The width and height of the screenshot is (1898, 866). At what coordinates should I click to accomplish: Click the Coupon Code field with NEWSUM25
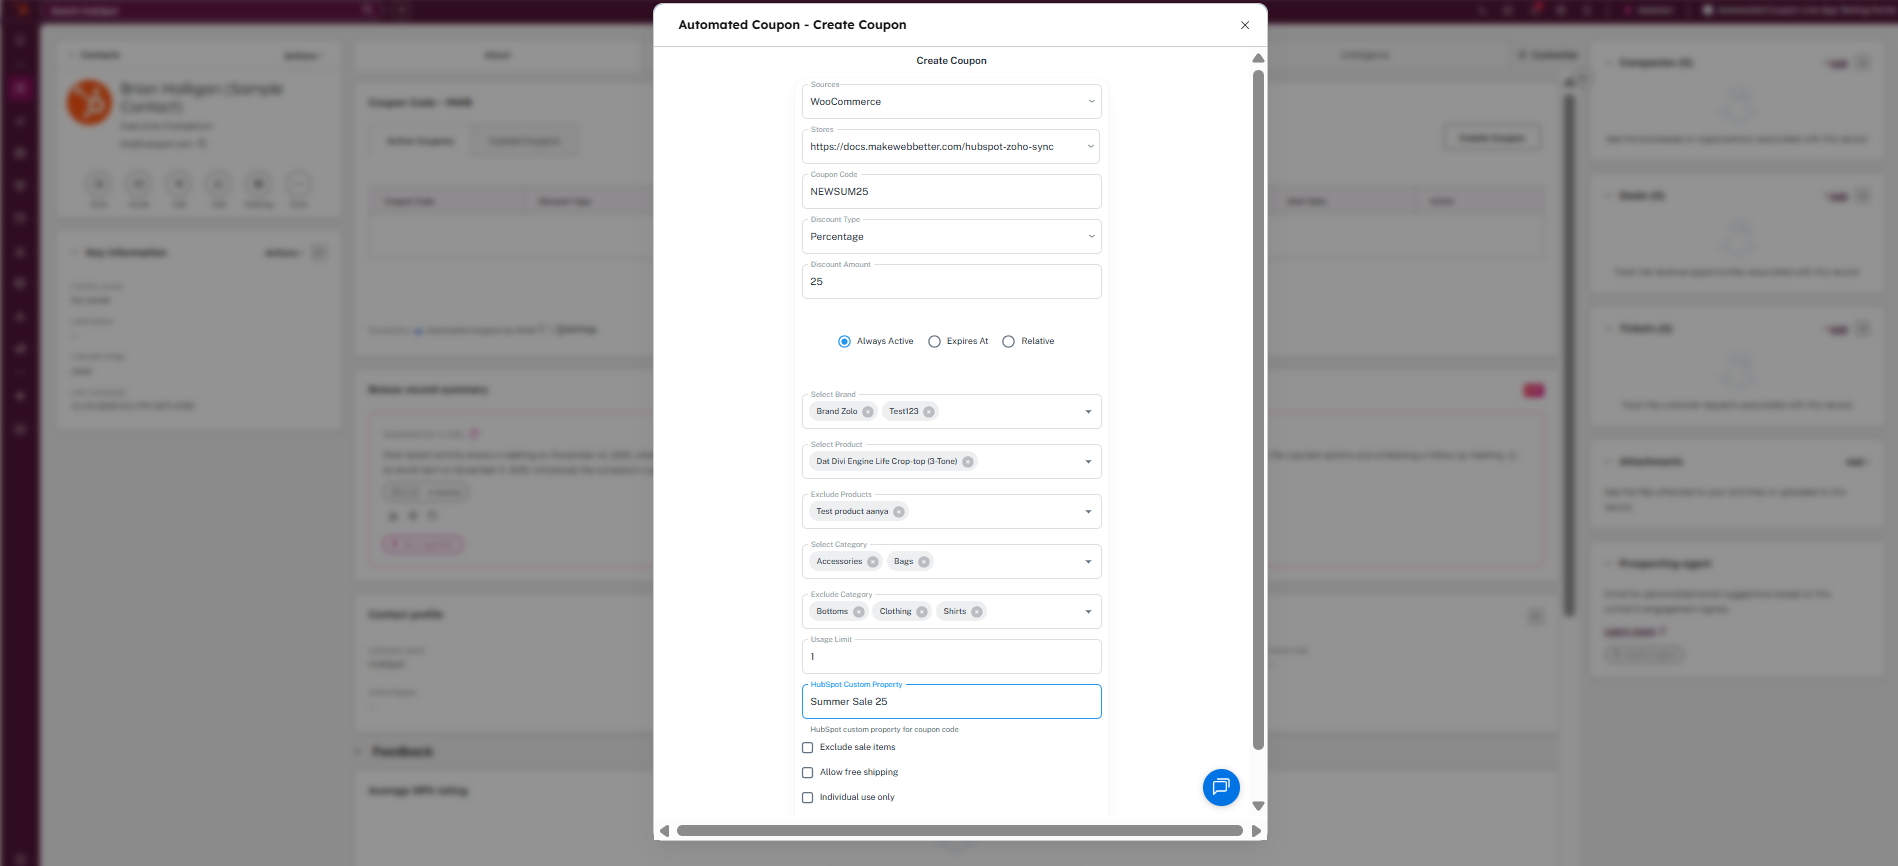point(951,192)
